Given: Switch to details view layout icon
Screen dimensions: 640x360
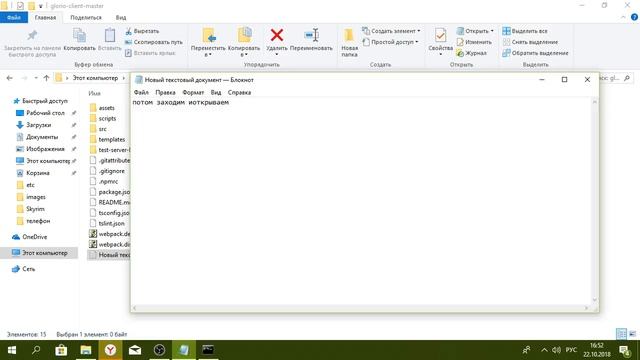Looking at the screenshot, I should pyautogui.click(x=621, y=334).
